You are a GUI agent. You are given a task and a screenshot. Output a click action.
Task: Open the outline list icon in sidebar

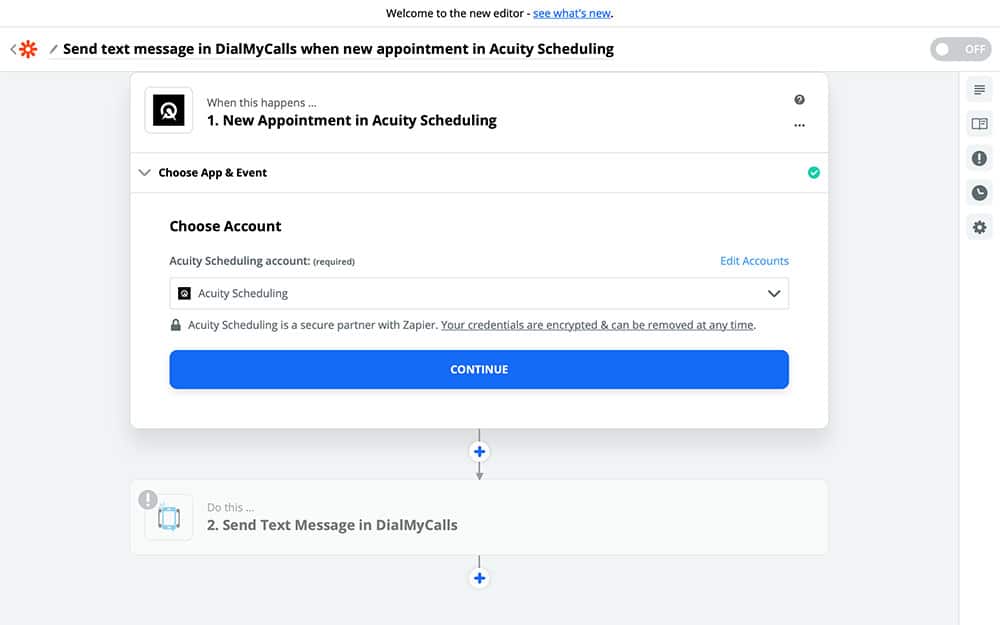coord(979,90)
